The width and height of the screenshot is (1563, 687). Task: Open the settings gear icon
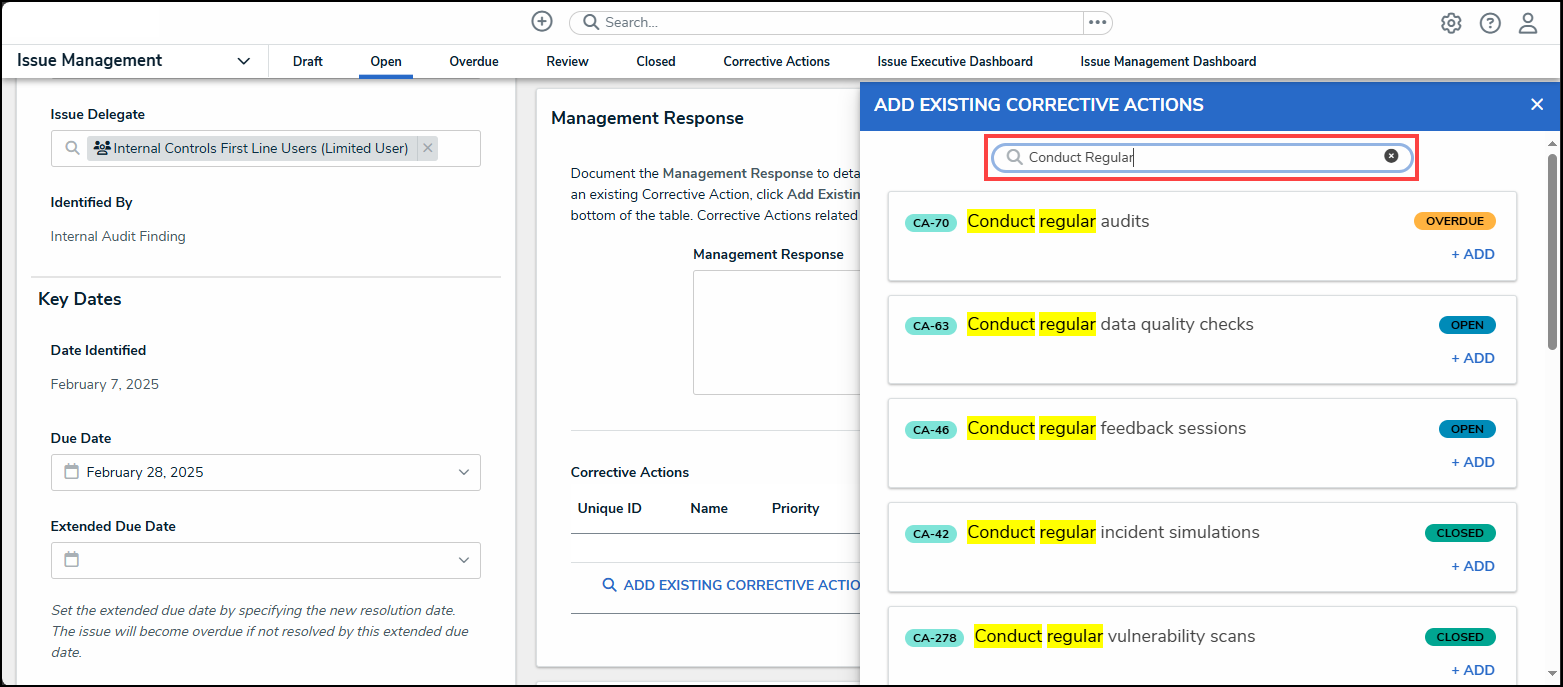pos(1451,23)
